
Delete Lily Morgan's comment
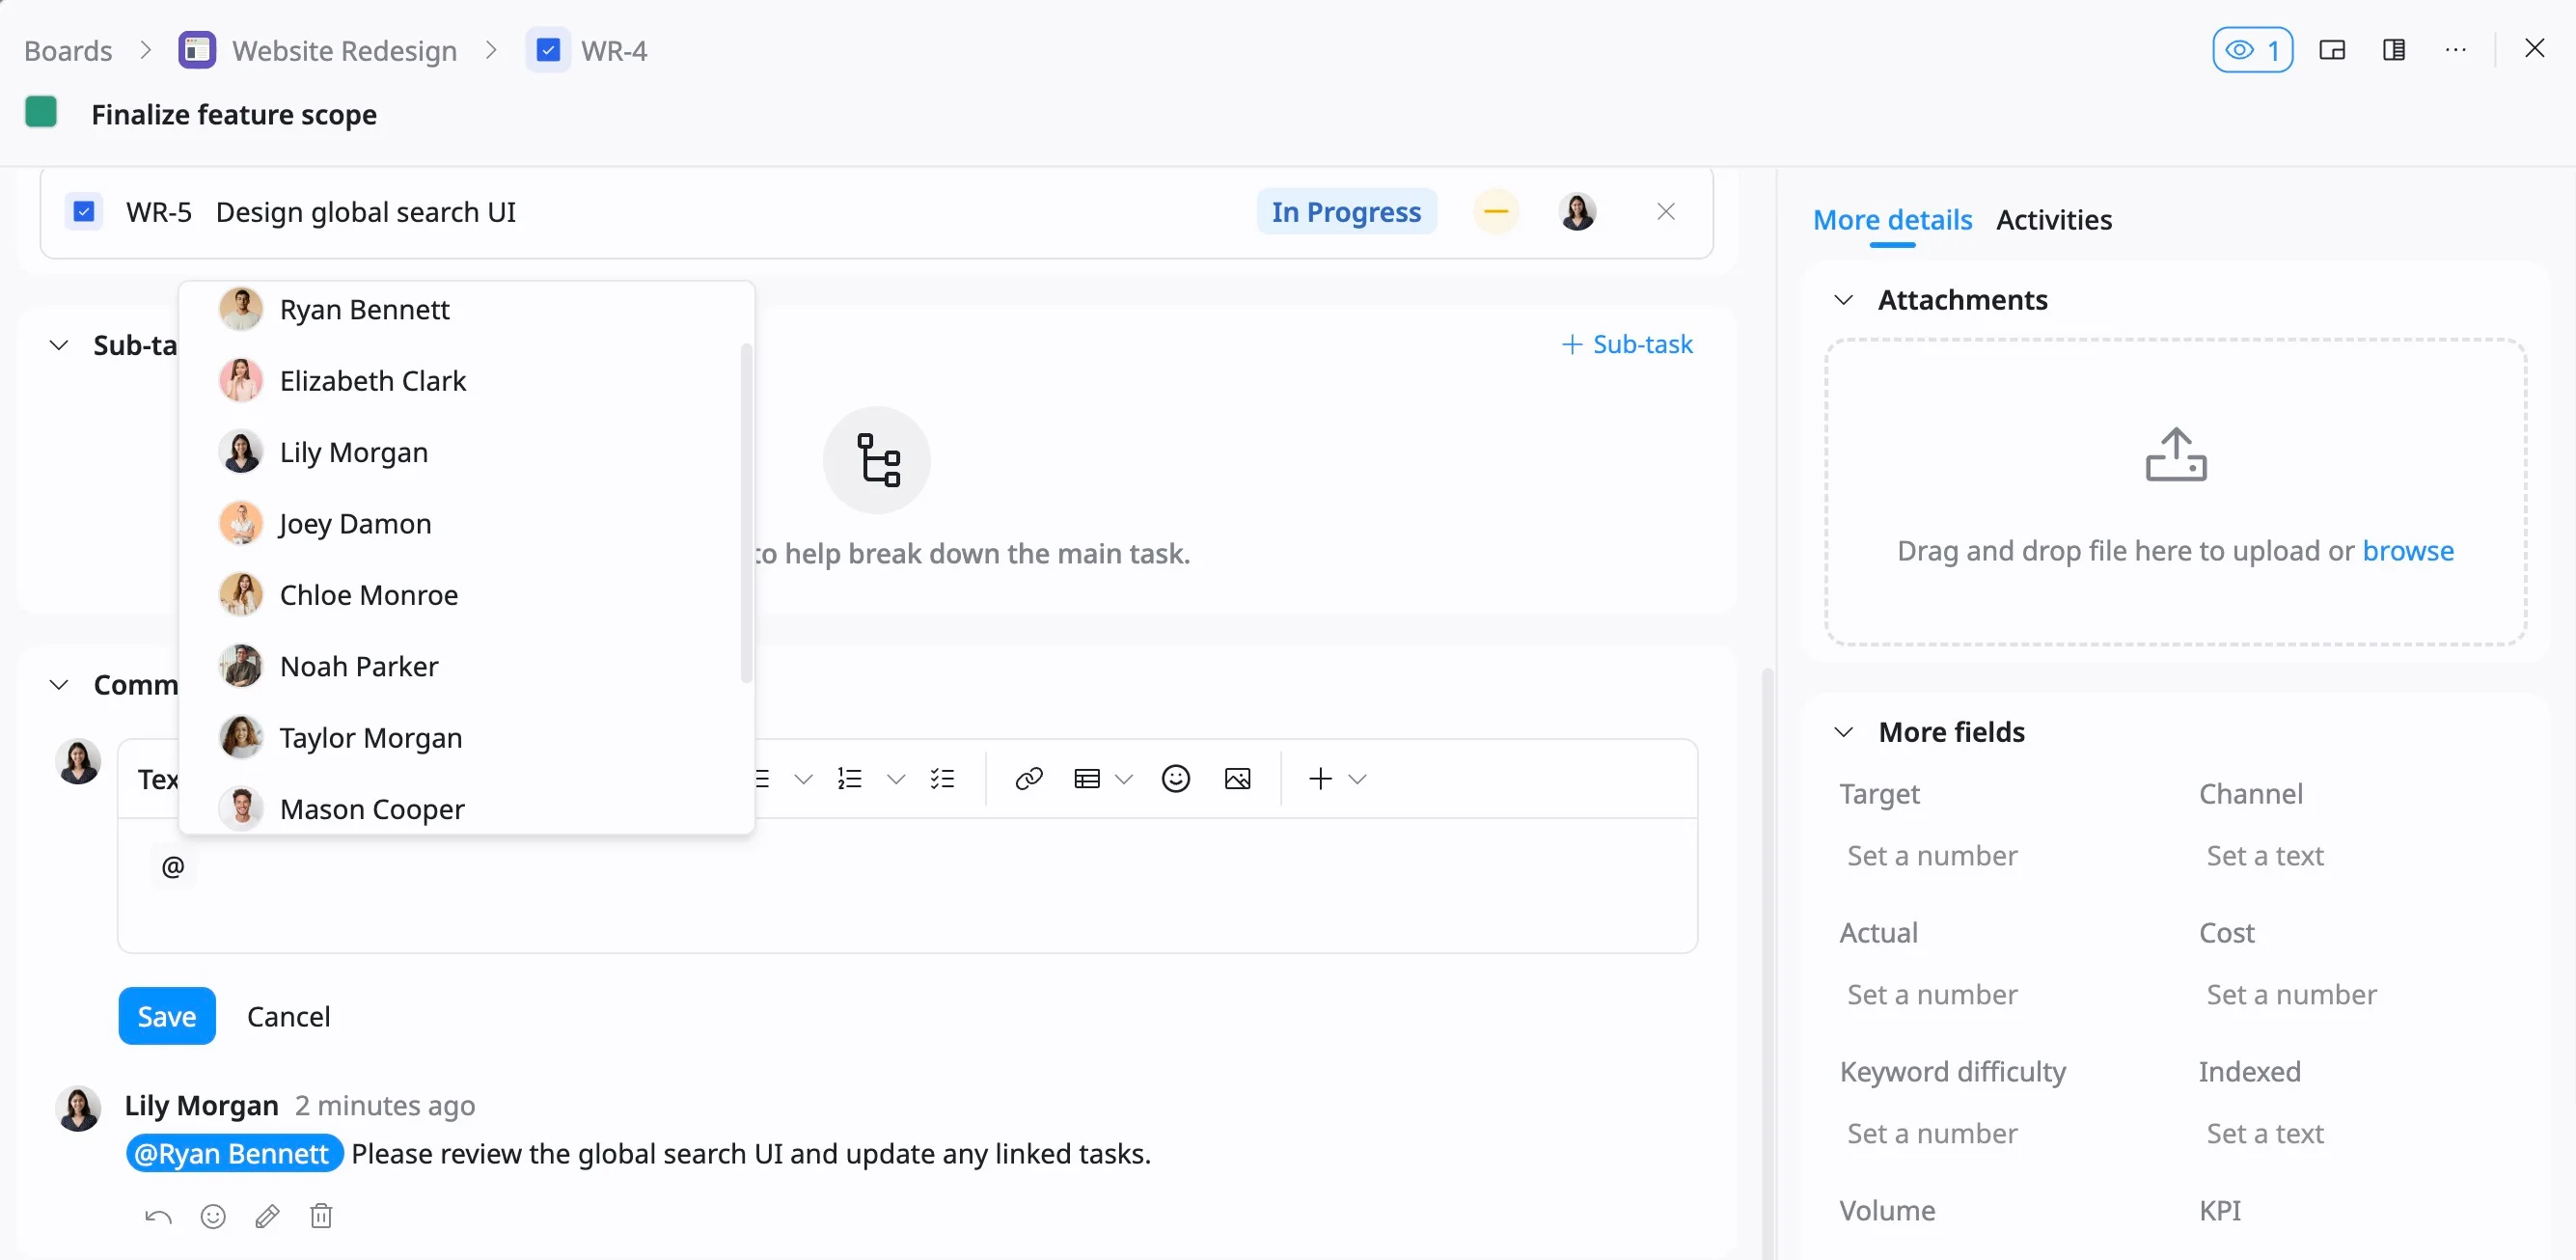(321, 1216)
